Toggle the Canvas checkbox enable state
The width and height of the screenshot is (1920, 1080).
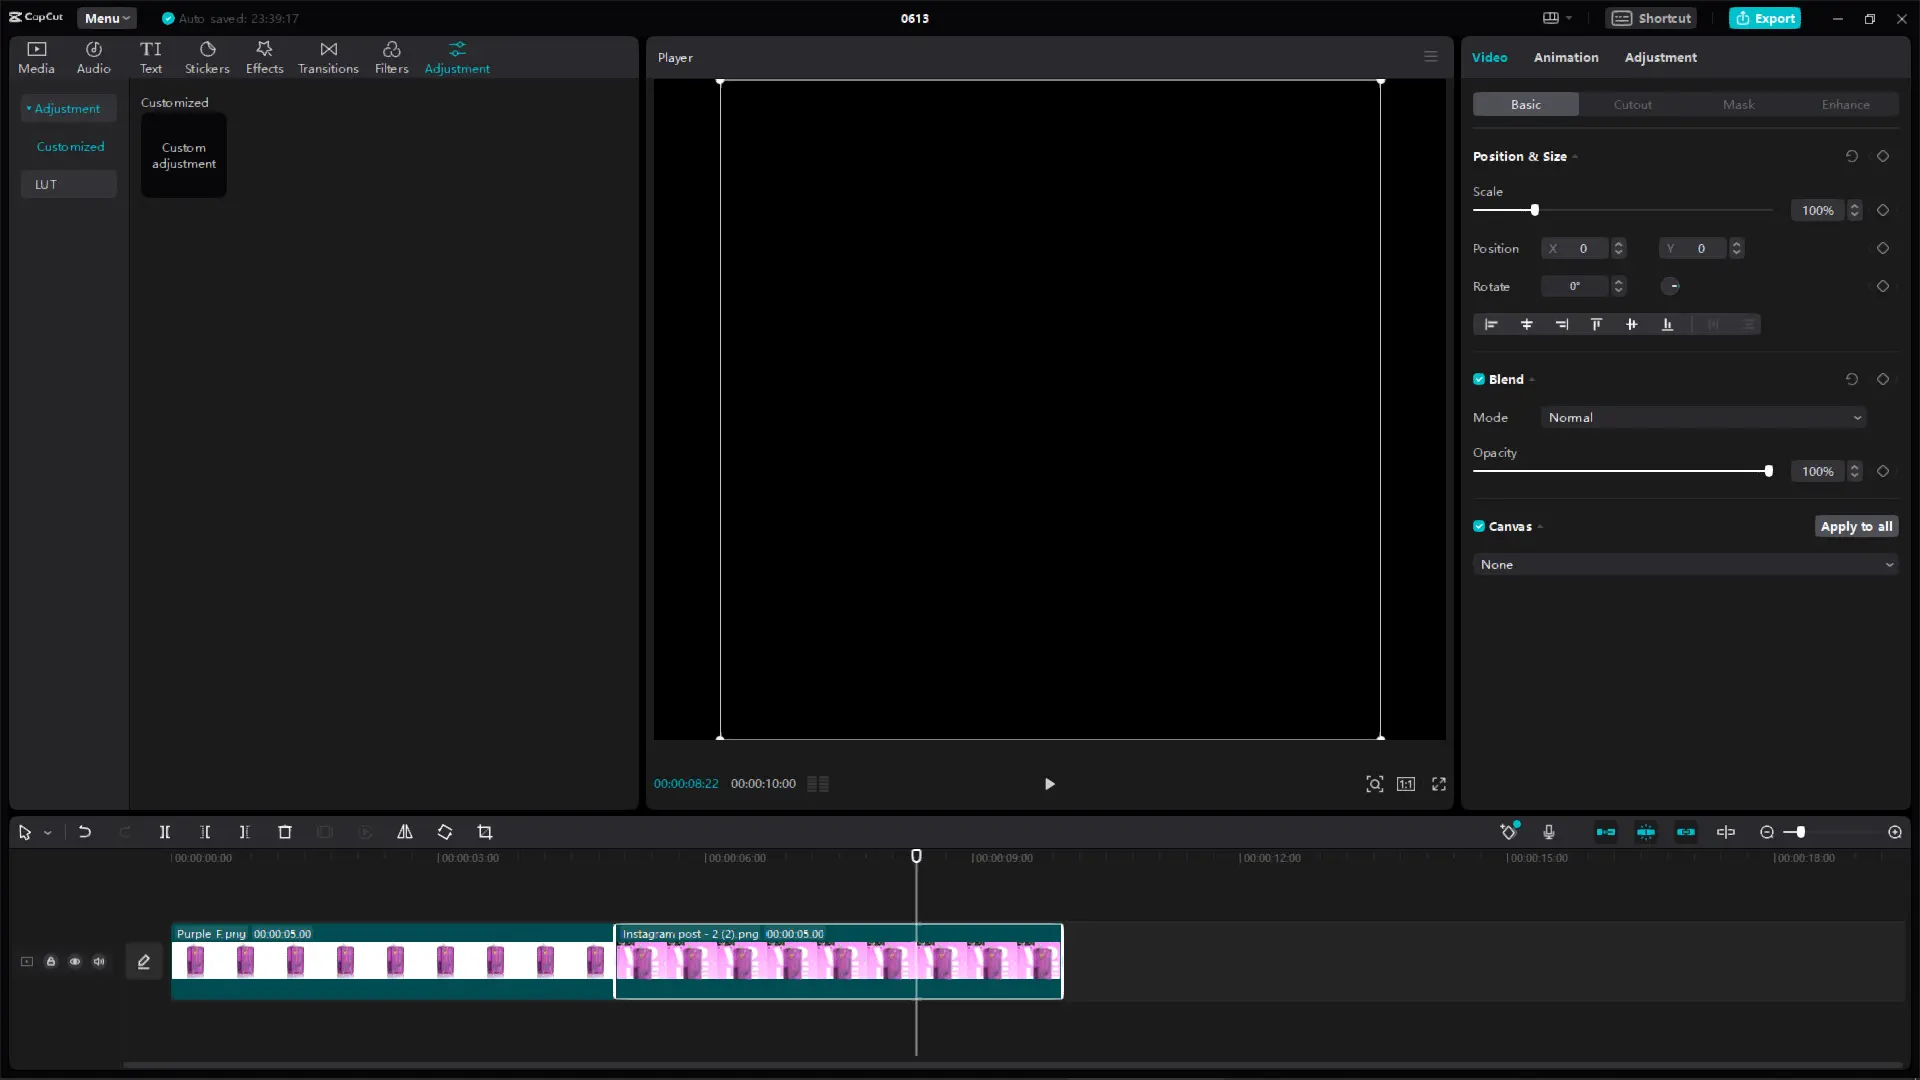coord(1480,526)
